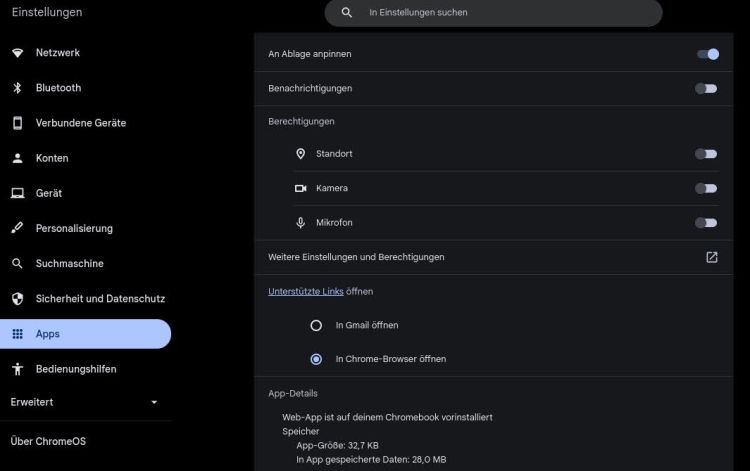Disable the An Ablage anpinnen toggle
The width and height of the screenshot is (750, 471).
708,54
